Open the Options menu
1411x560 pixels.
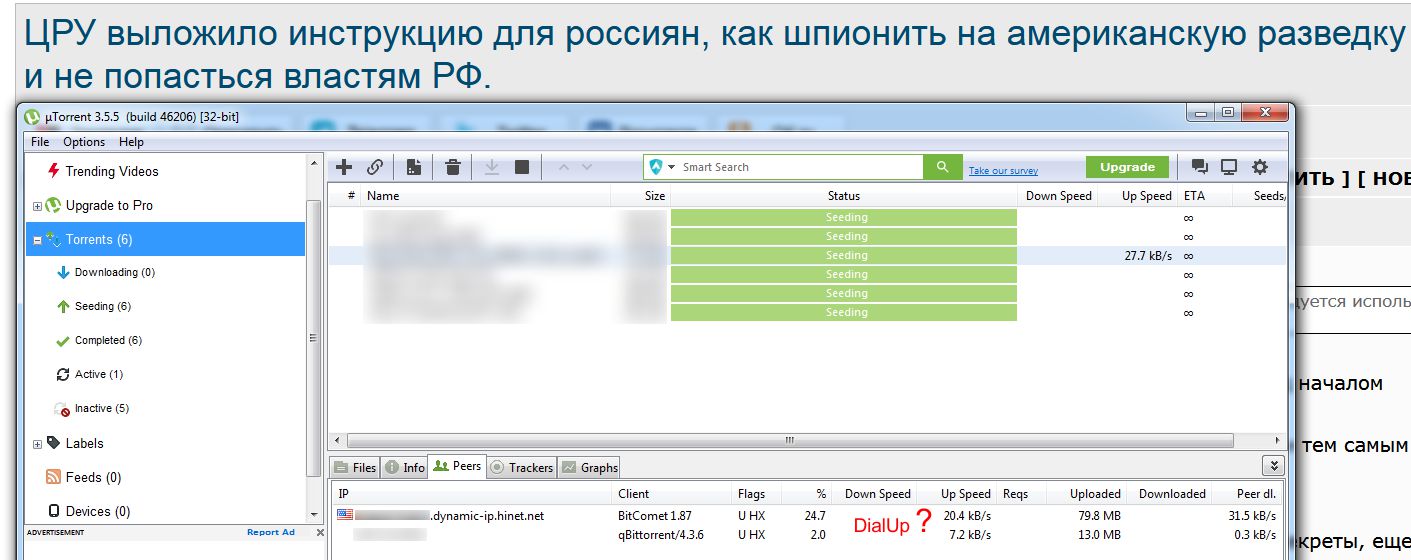point(84,142)
